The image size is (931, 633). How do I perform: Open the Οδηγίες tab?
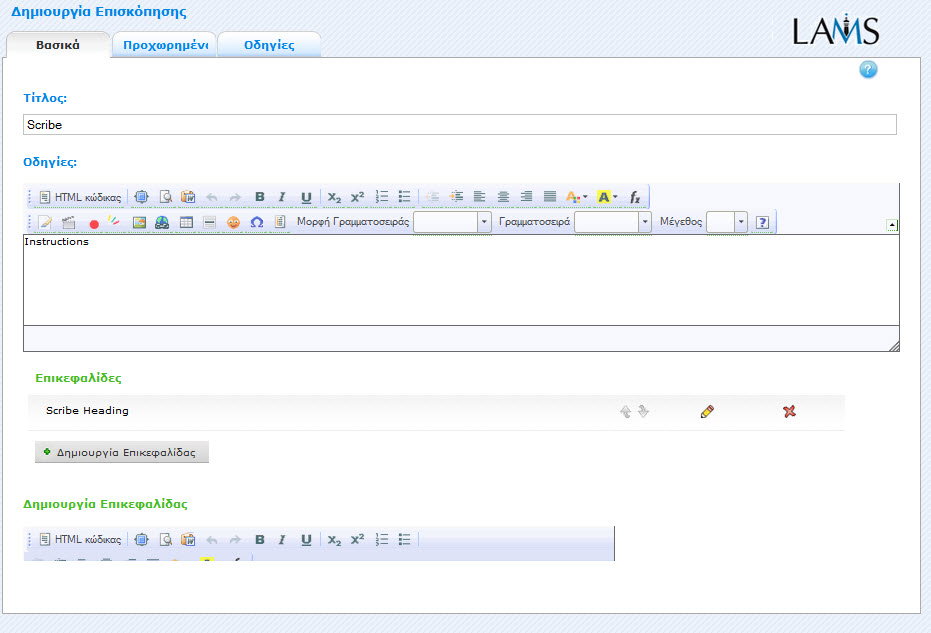[x=269, y=45]
